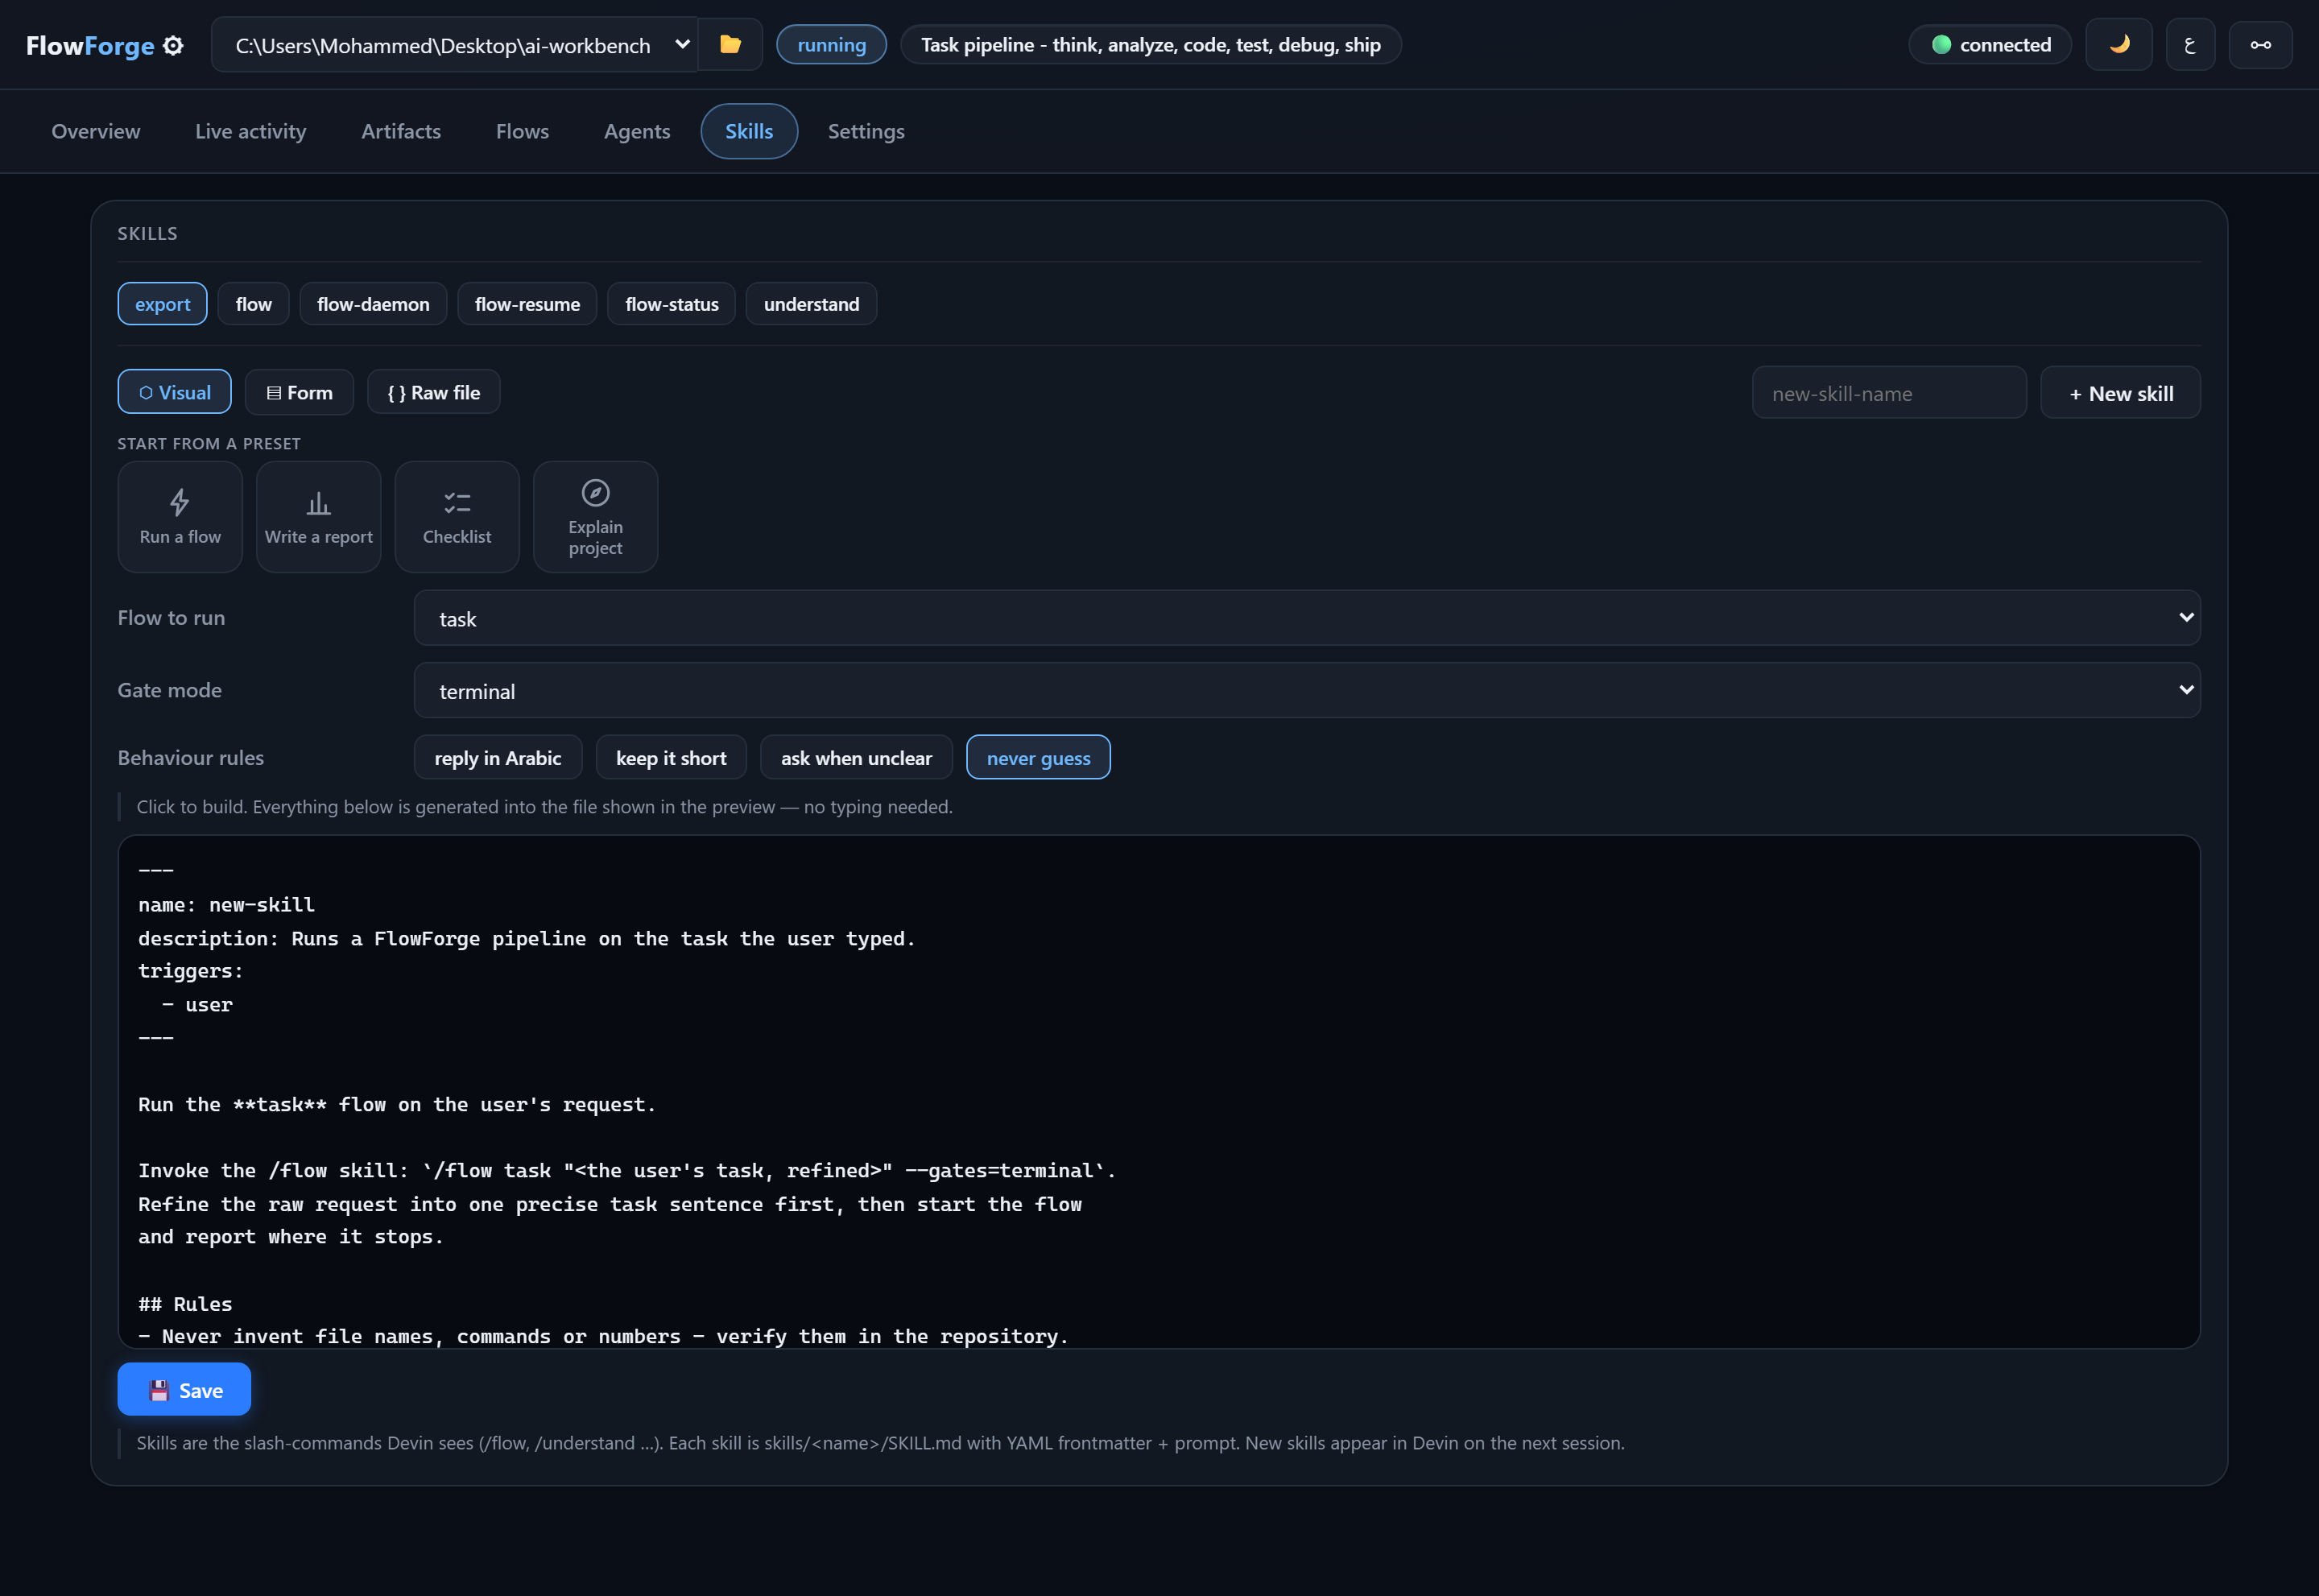Select the flow-resume skill chip
Image resolution: width=2319 pixels, height=1596 pixels.
tap(527, 303)
